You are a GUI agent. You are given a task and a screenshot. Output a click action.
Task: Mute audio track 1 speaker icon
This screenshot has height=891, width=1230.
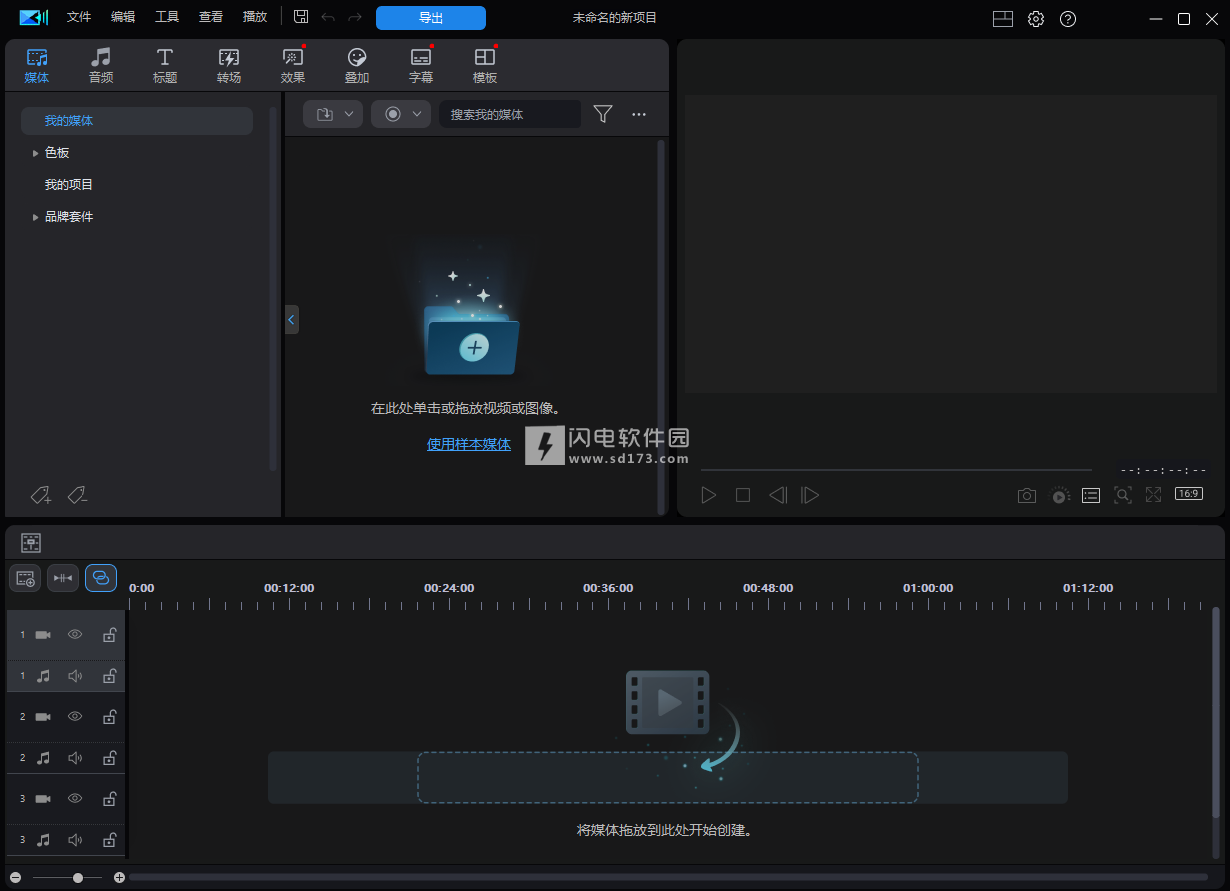75,676
